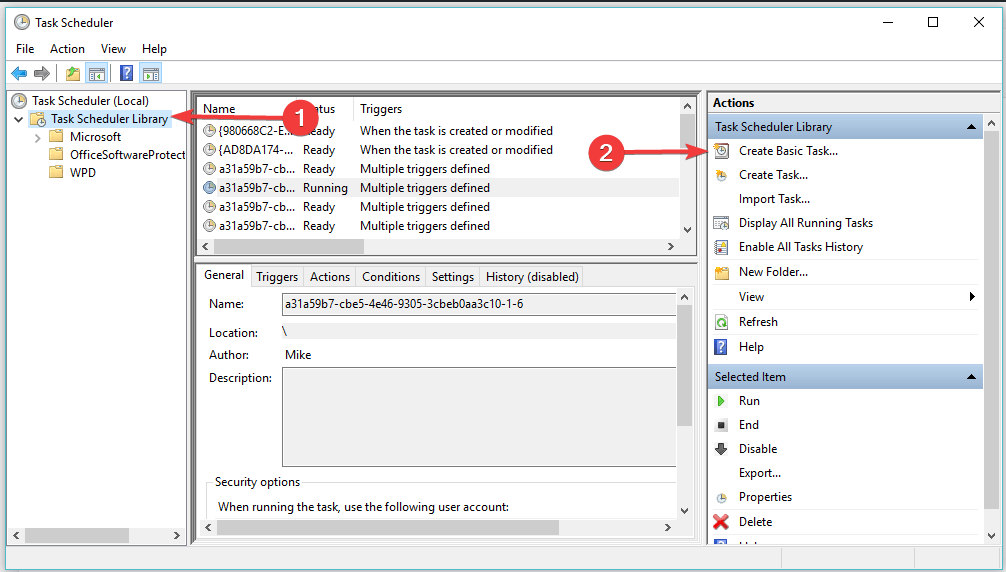Screen dimensions: 1006x572
Task: Click the task list scroll down arrow
Action: pos(687,230)
